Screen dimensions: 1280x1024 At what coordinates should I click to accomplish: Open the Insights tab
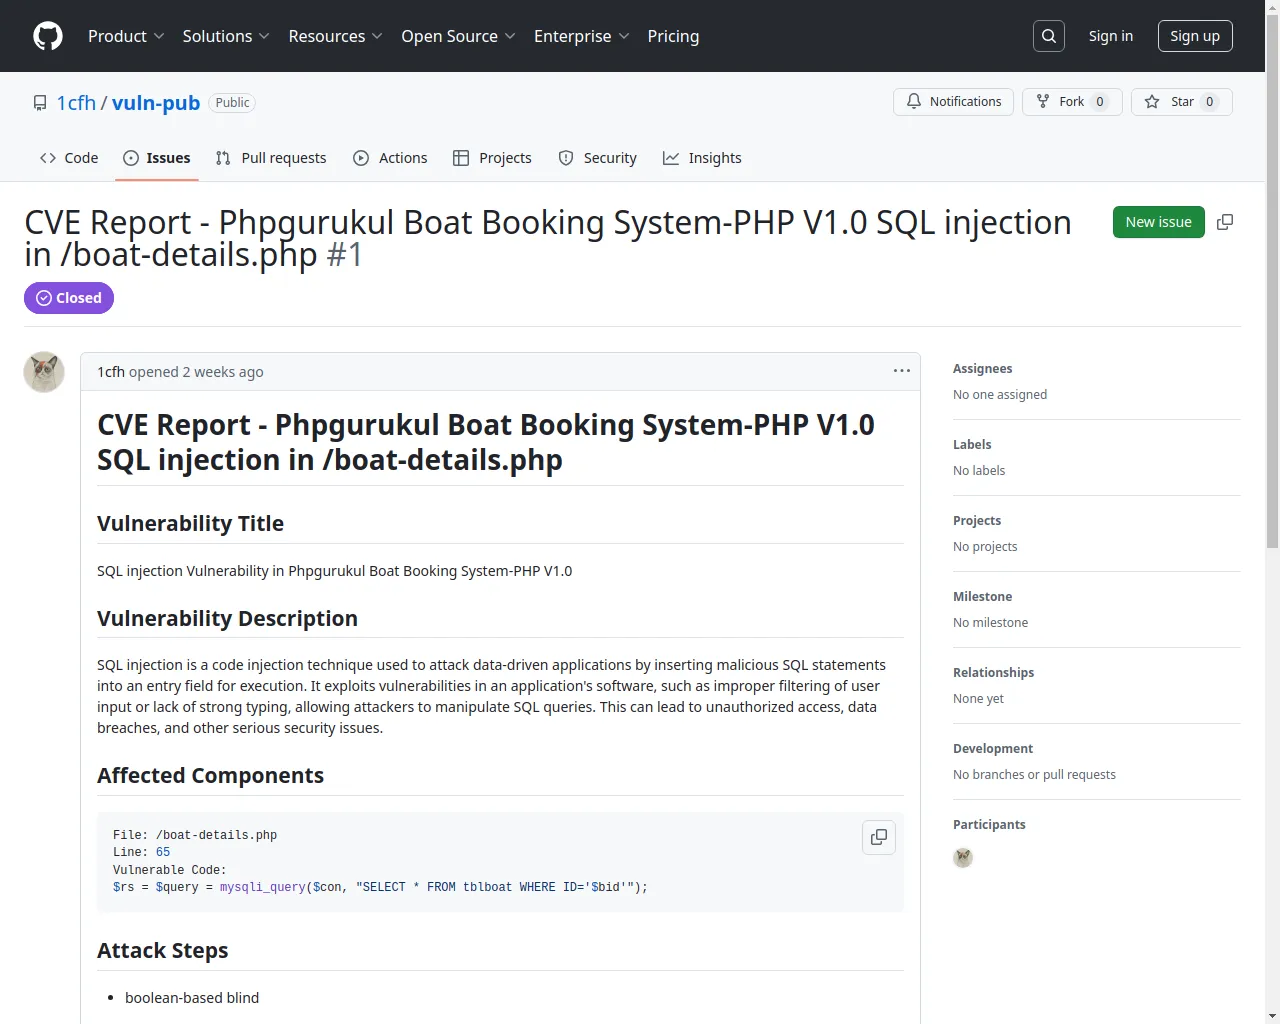702,158
